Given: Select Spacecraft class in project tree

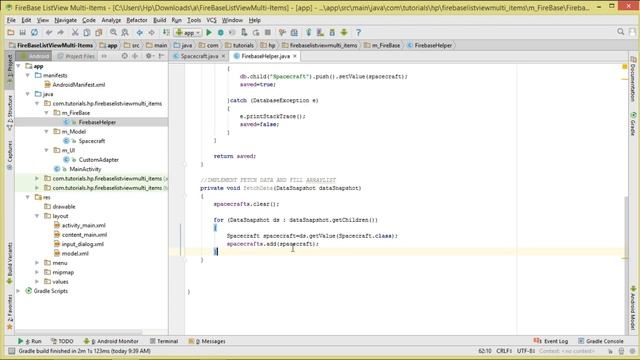Looking at the screenshot, I should tap(91, 141).
